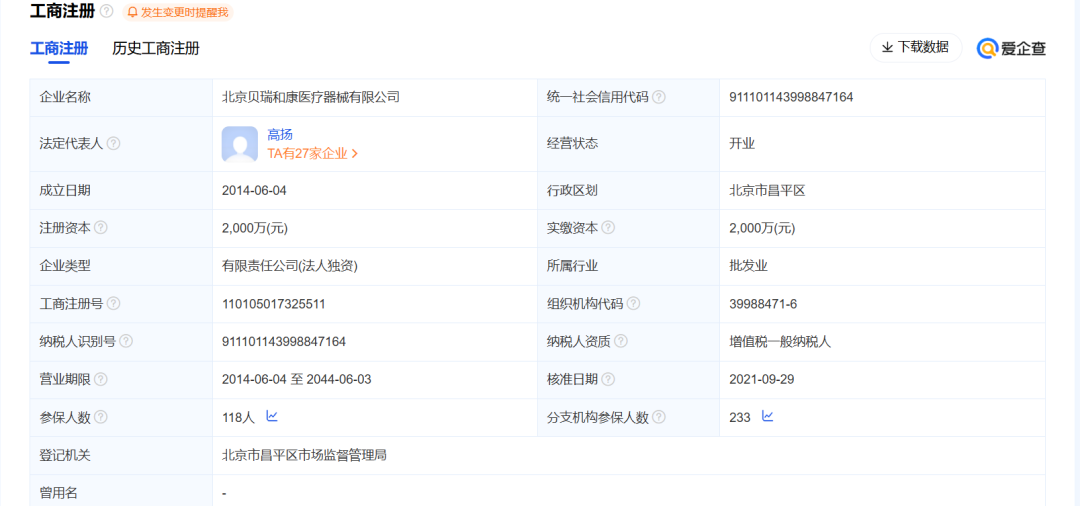Click help icon beside 工商注册 heading

(x=107, y=11)
